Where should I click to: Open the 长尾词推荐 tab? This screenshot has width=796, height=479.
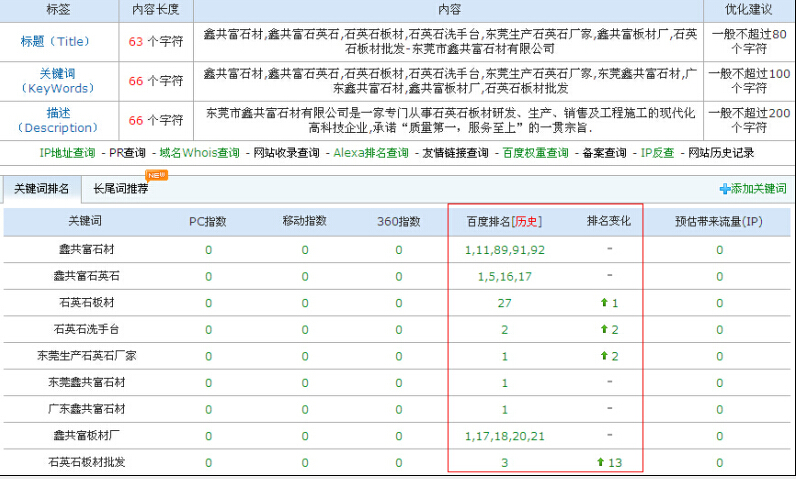point(121,189)
